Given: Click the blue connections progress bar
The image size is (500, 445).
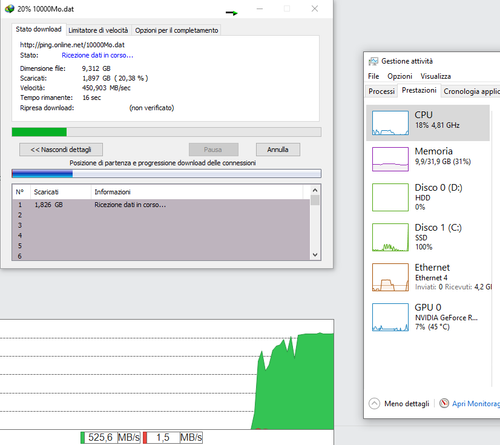Looking at the screenshot, I should point(166,173).
